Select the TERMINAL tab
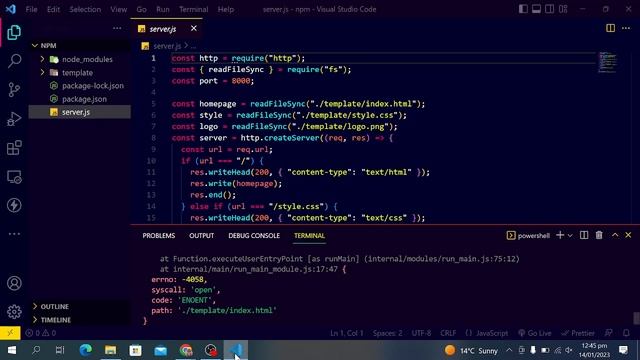Image resolution: width=640 pixels, height=360 pixels. click(x=309, y=236)
